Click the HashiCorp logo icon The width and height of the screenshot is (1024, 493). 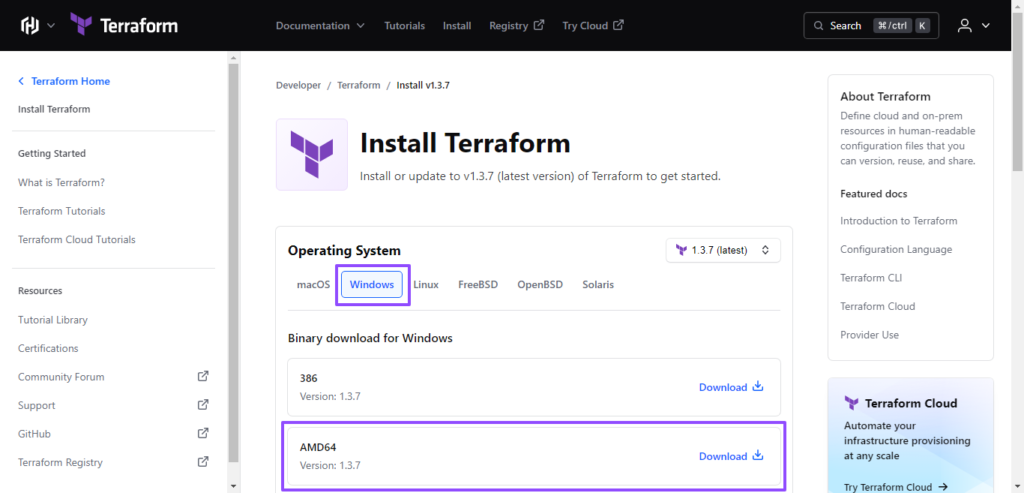(x=30, y=25)
